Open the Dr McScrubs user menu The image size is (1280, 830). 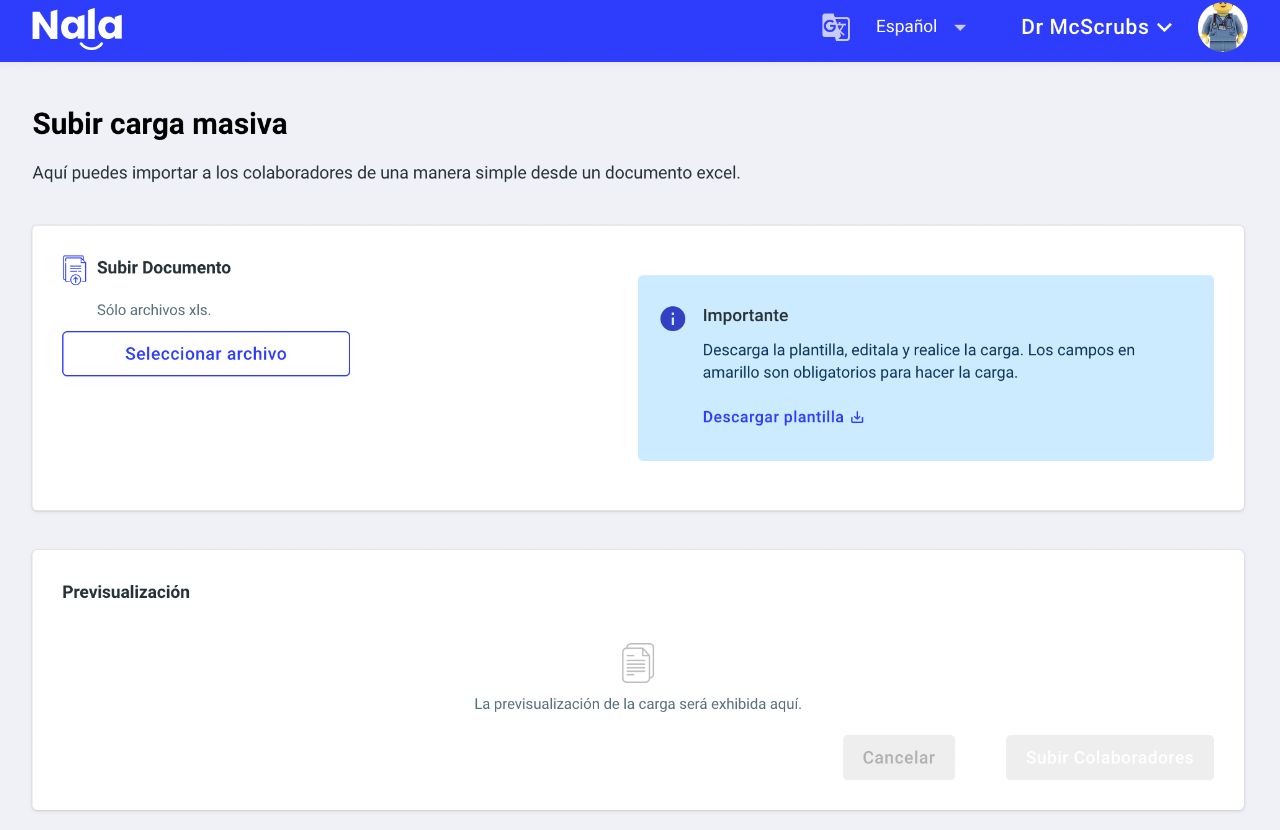tap(1084, 27)
